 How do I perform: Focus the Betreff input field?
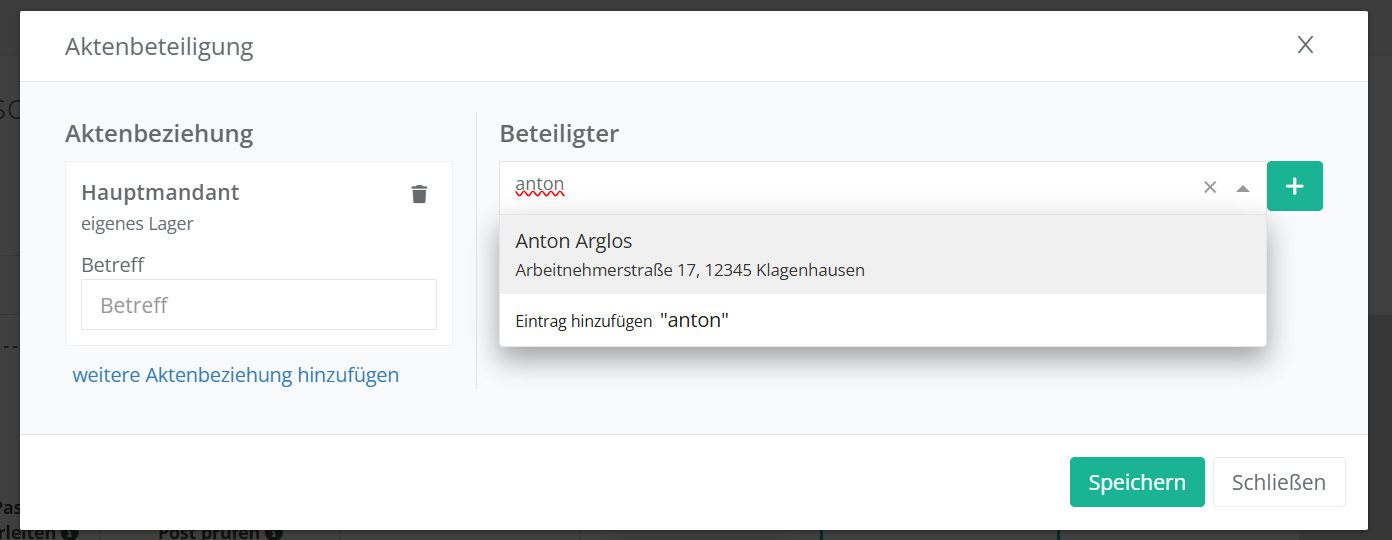click(259, 305)
